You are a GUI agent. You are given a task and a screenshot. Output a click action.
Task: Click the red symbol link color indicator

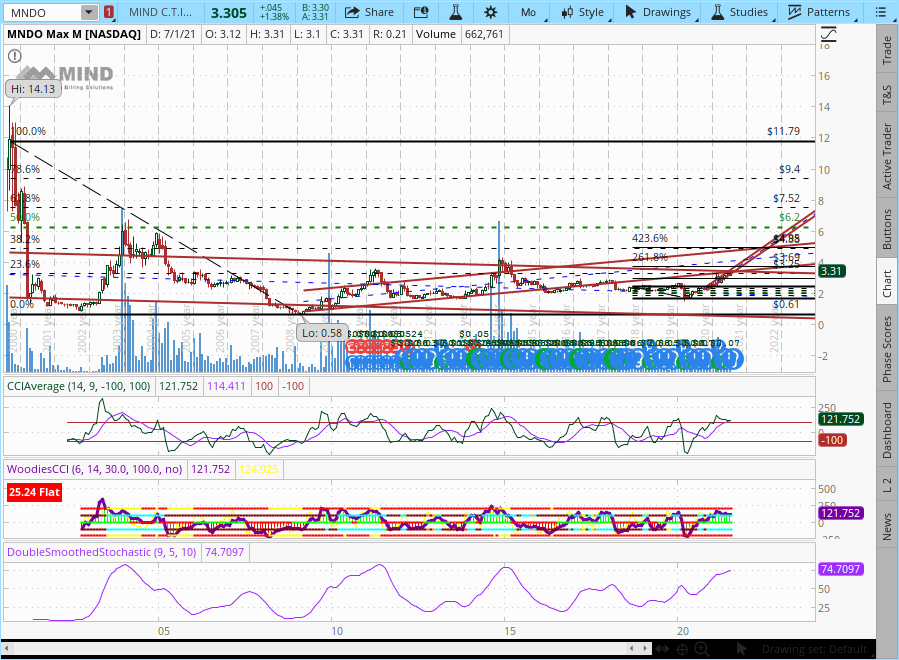tap(108, 12)
